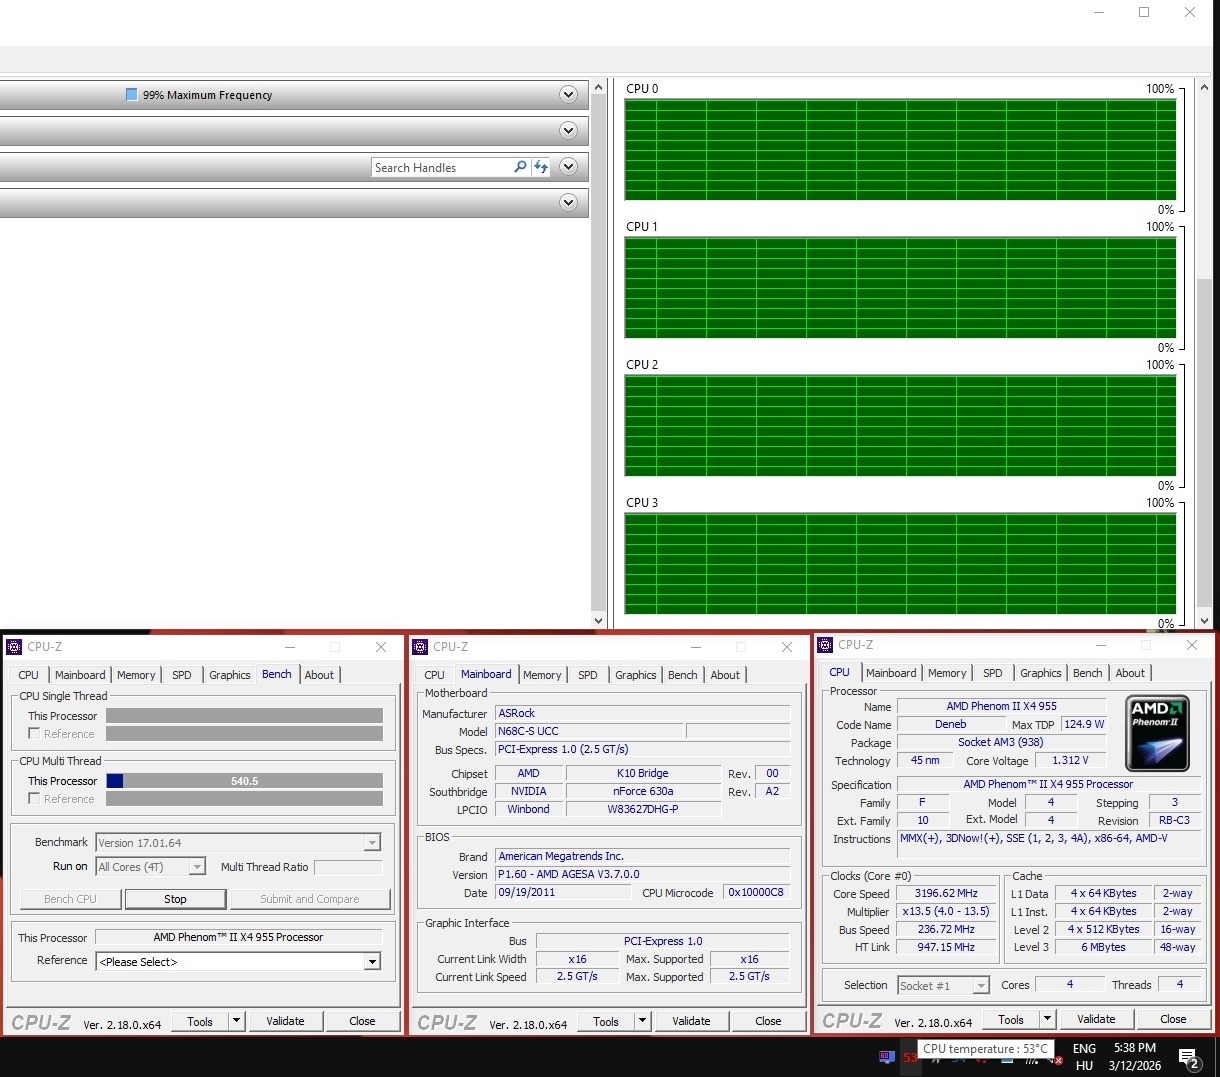Click the multi-thread score bar showing 540.5
Image resolution: width=1220 pixels, height=1077 pixels.
point(244,781)
